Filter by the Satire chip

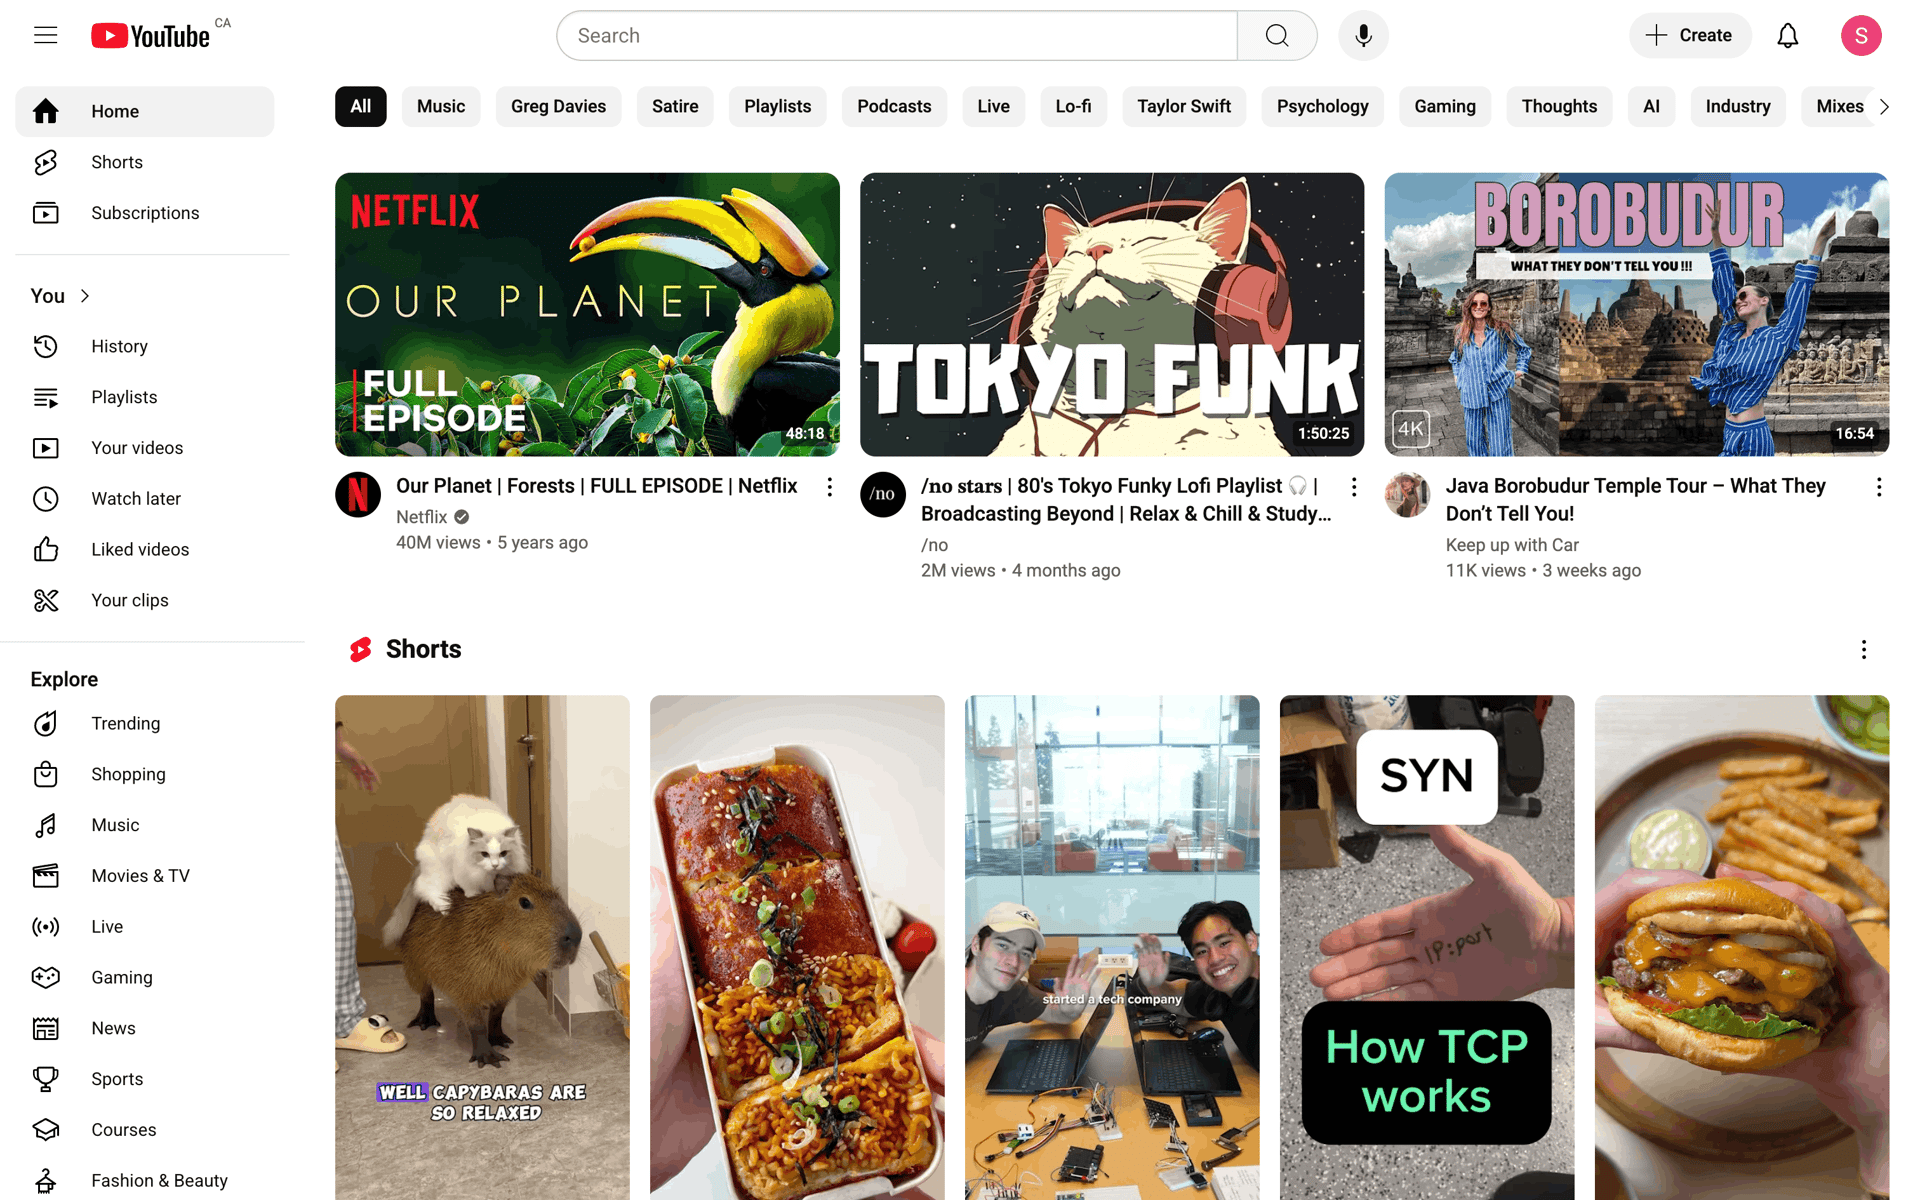tap(675, 107)
